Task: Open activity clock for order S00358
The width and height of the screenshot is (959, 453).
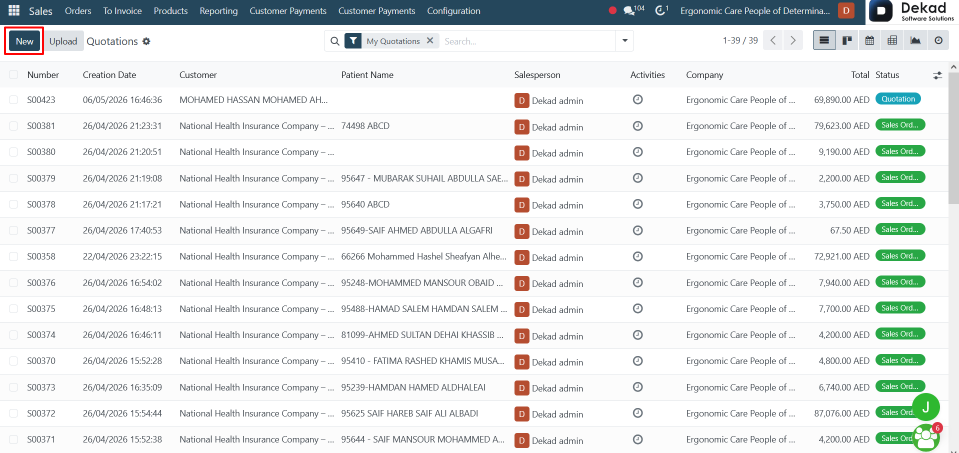Action: click(x=637, y=256)
